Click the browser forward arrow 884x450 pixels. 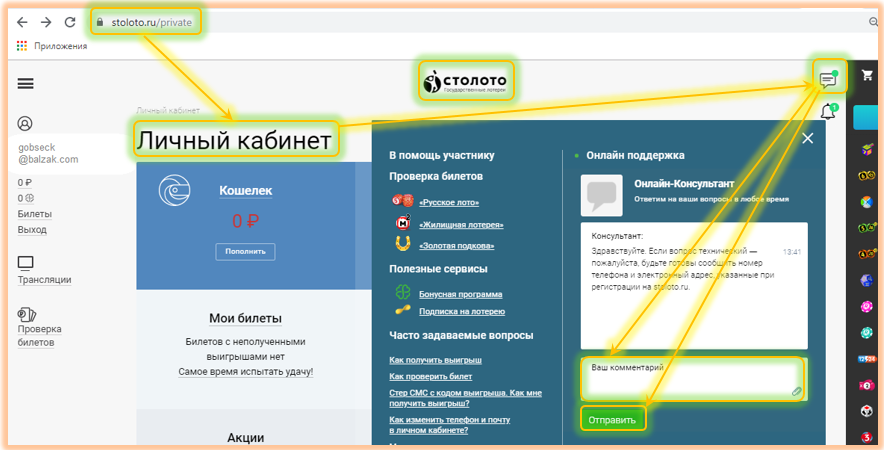pyautogui.click(x=46, y=22)
